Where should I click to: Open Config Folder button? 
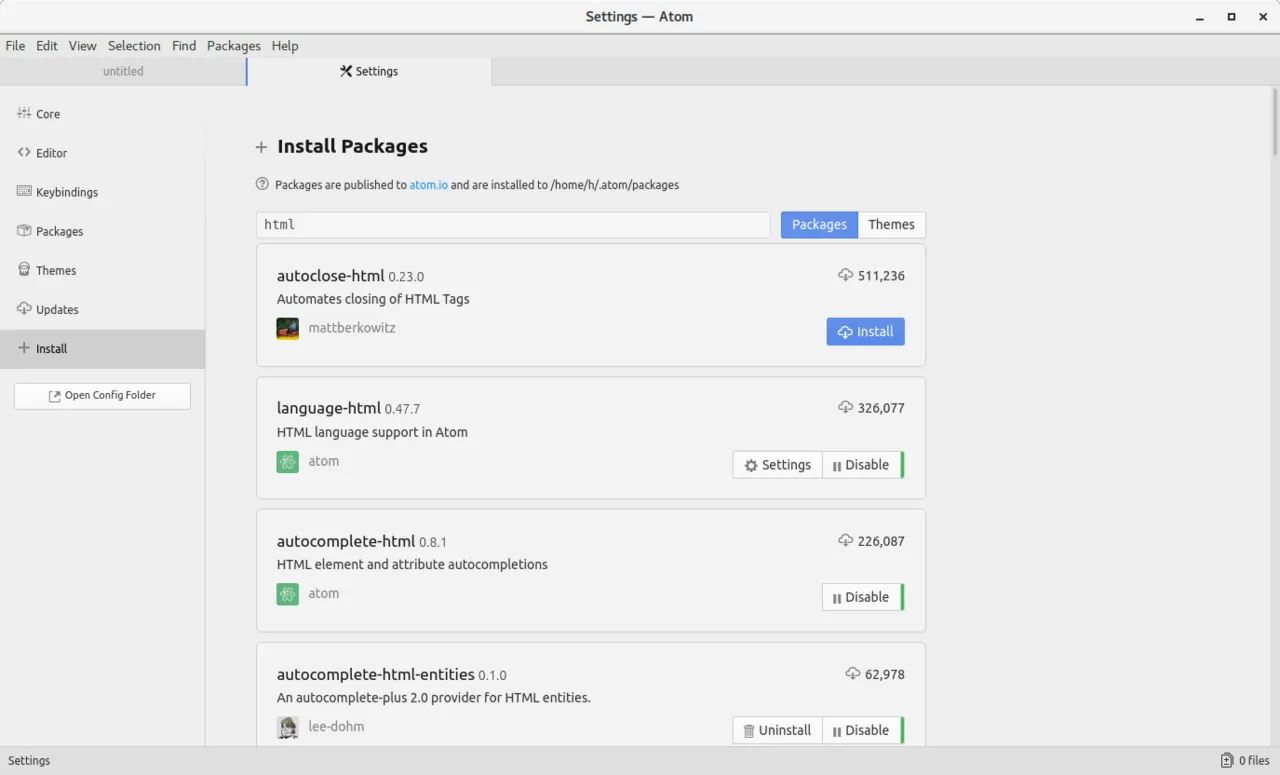[102, 395]
